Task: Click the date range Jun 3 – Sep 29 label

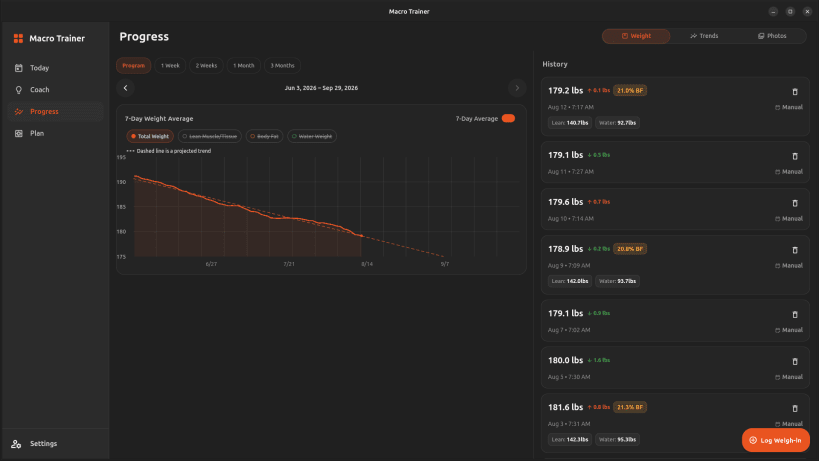Action: 321,88
